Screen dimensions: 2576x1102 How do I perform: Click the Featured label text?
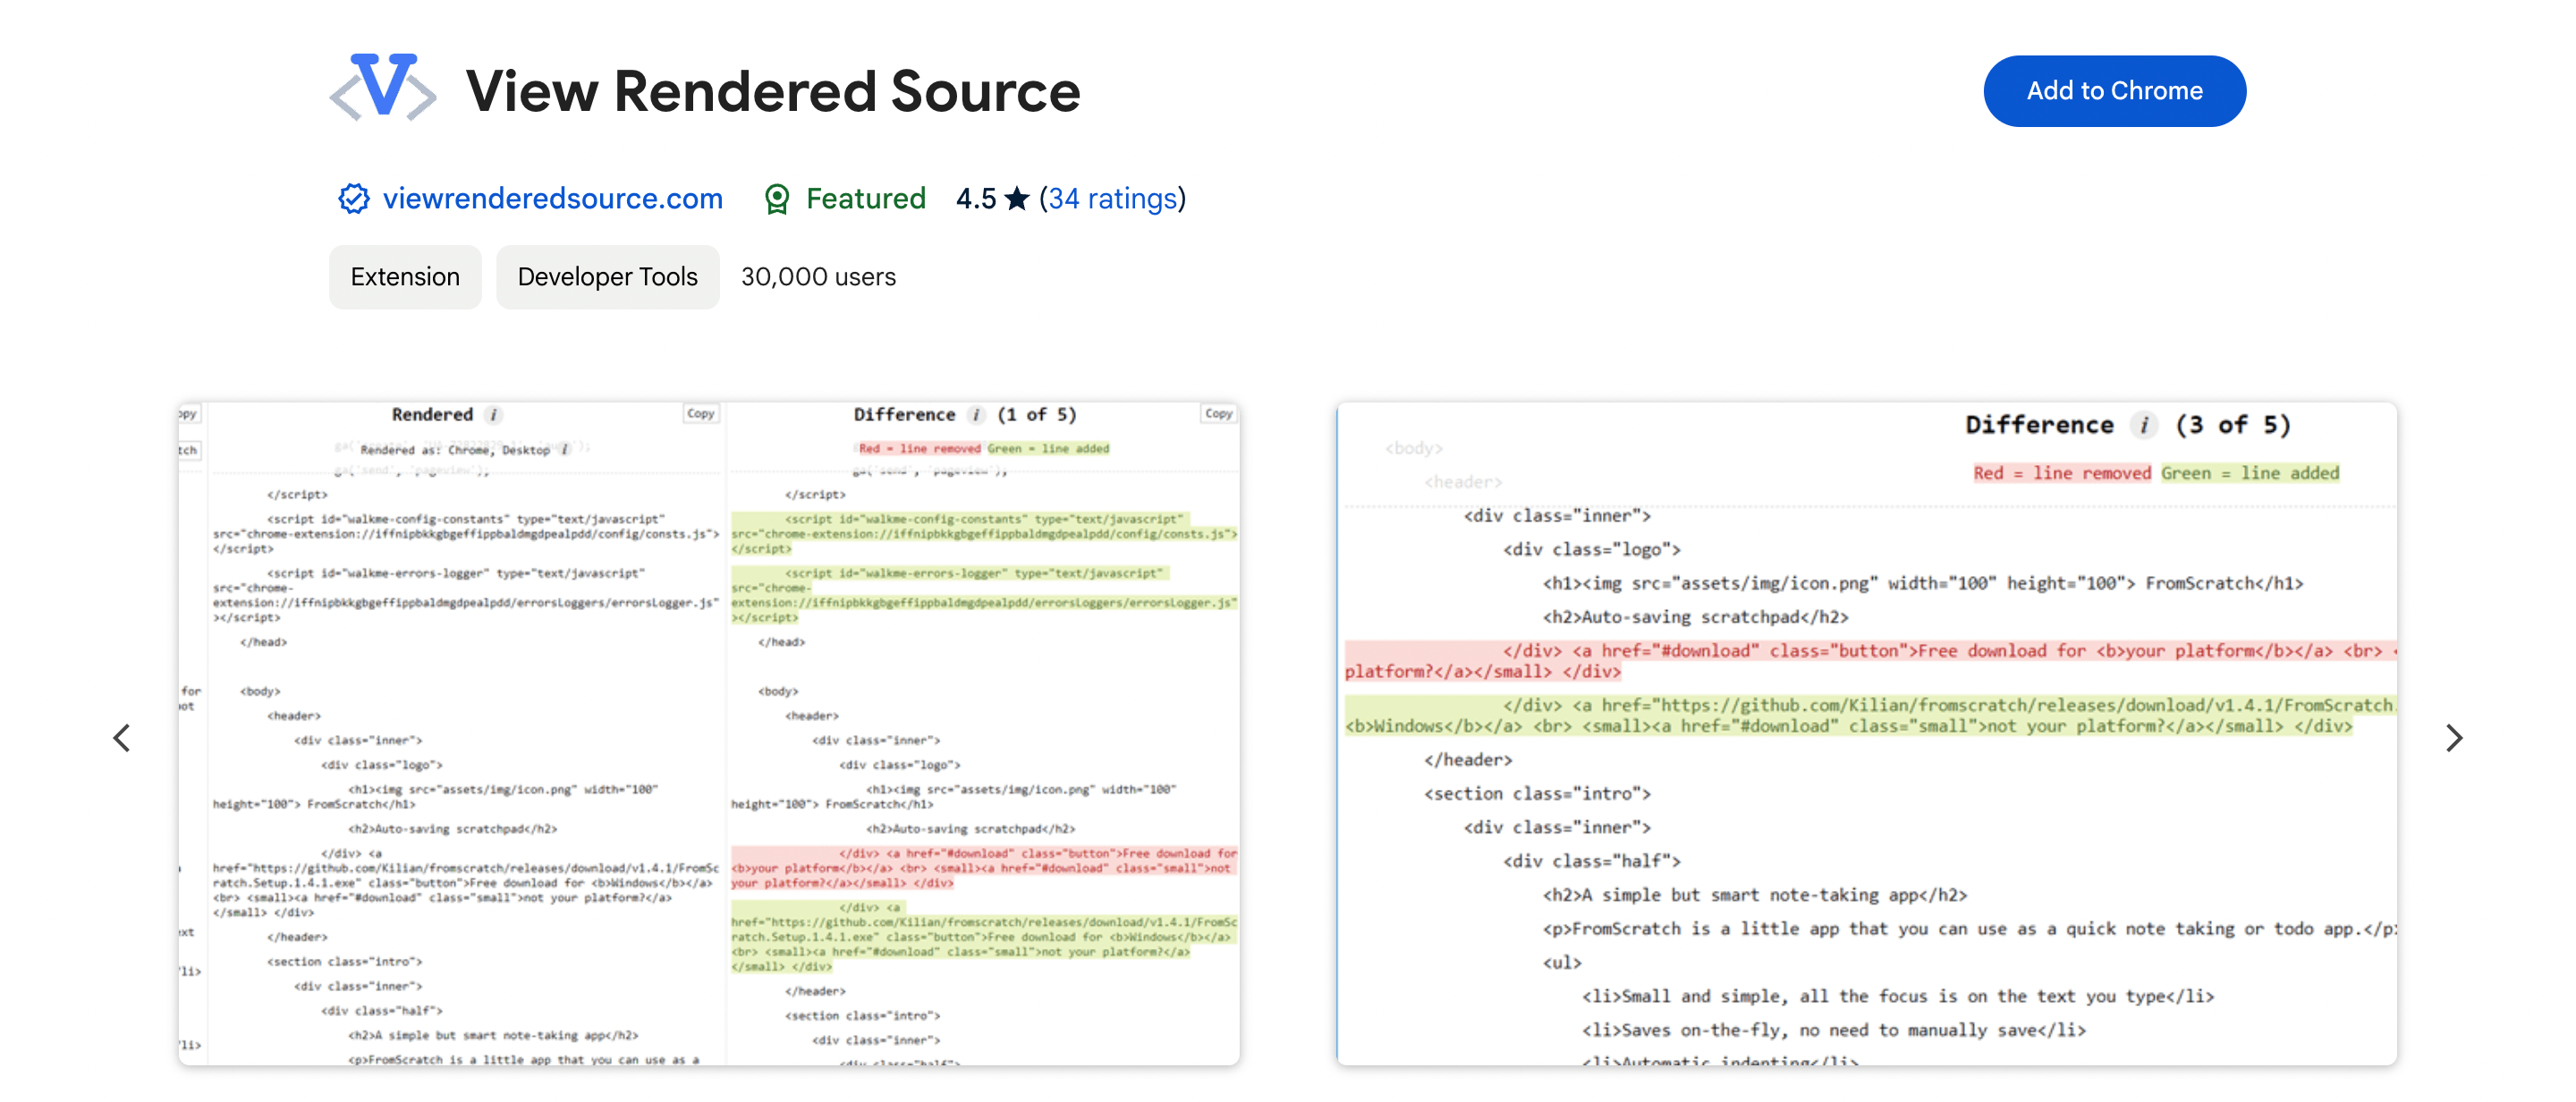click(x=866, y=198)
